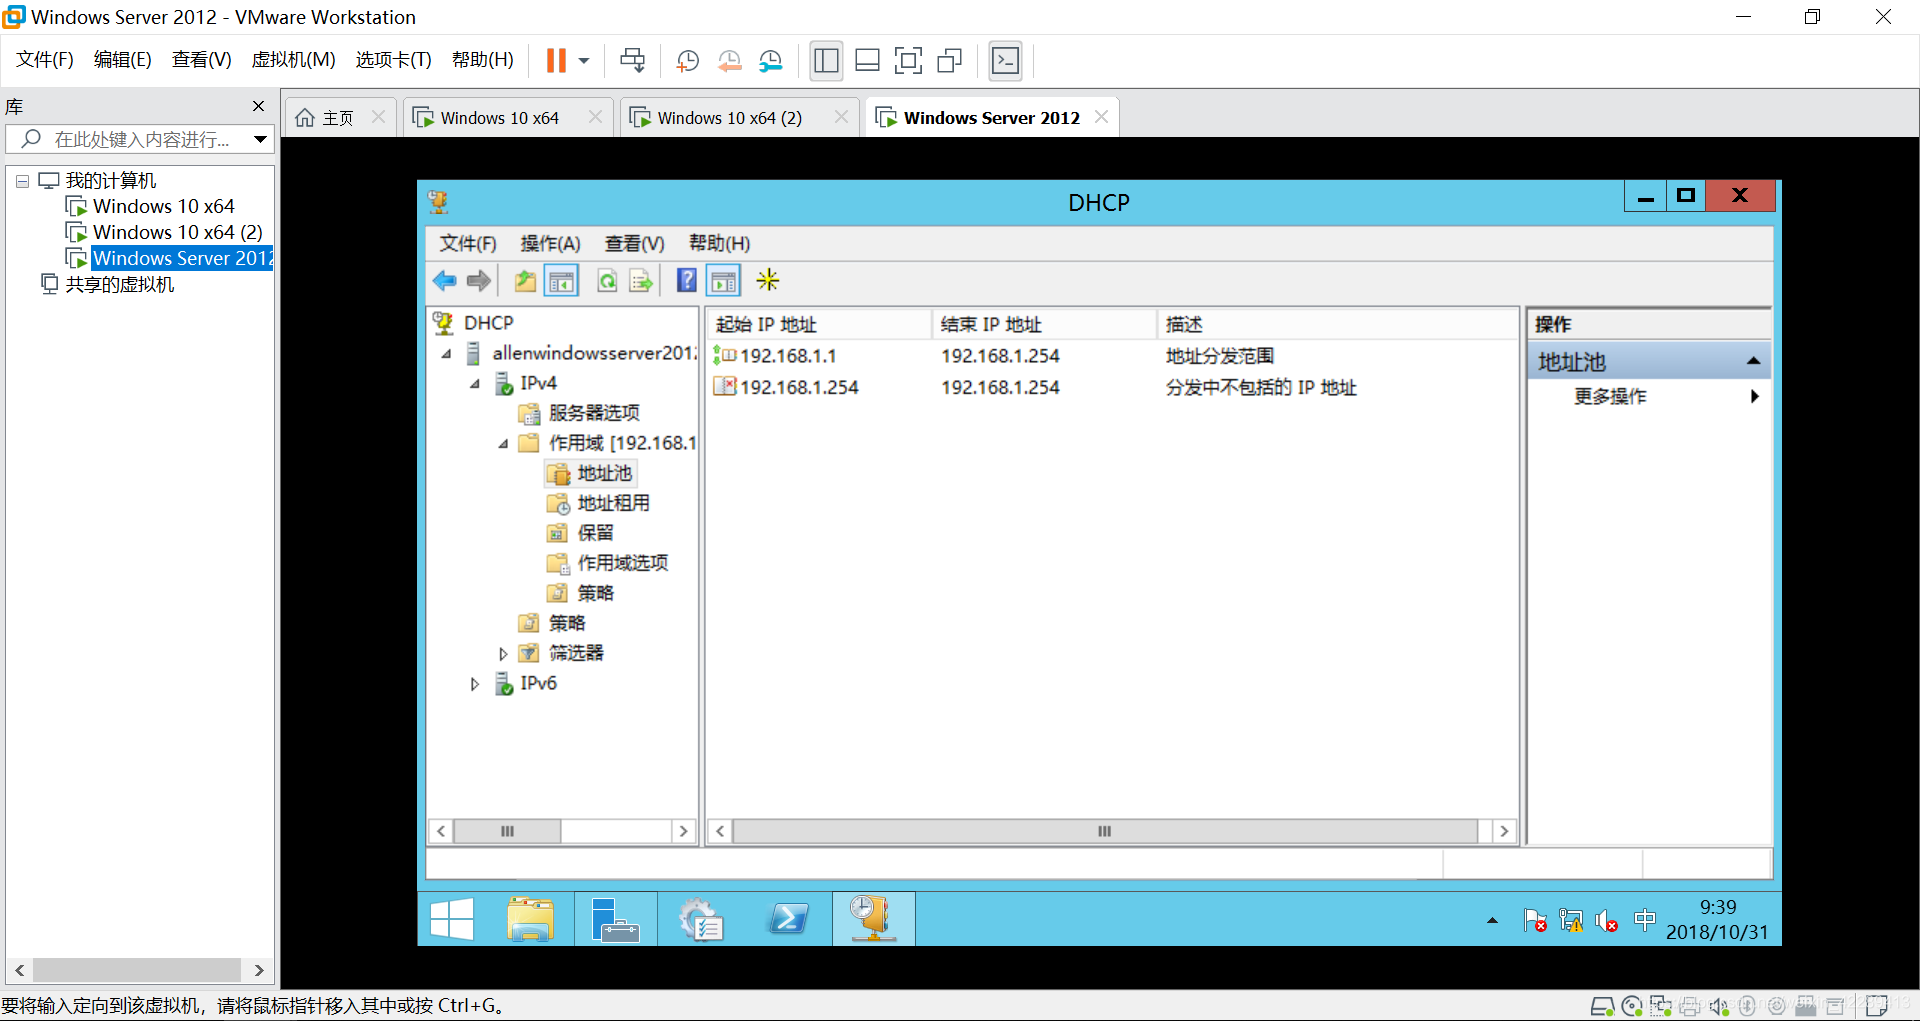Click the DHCP taskbar button in the VM

873,919
